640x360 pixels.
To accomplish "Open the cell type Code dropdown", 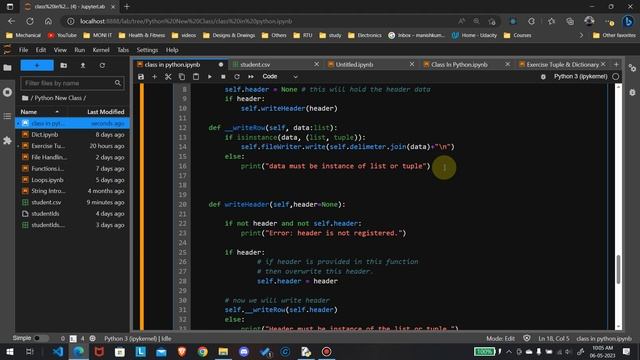I will (280, 77).
